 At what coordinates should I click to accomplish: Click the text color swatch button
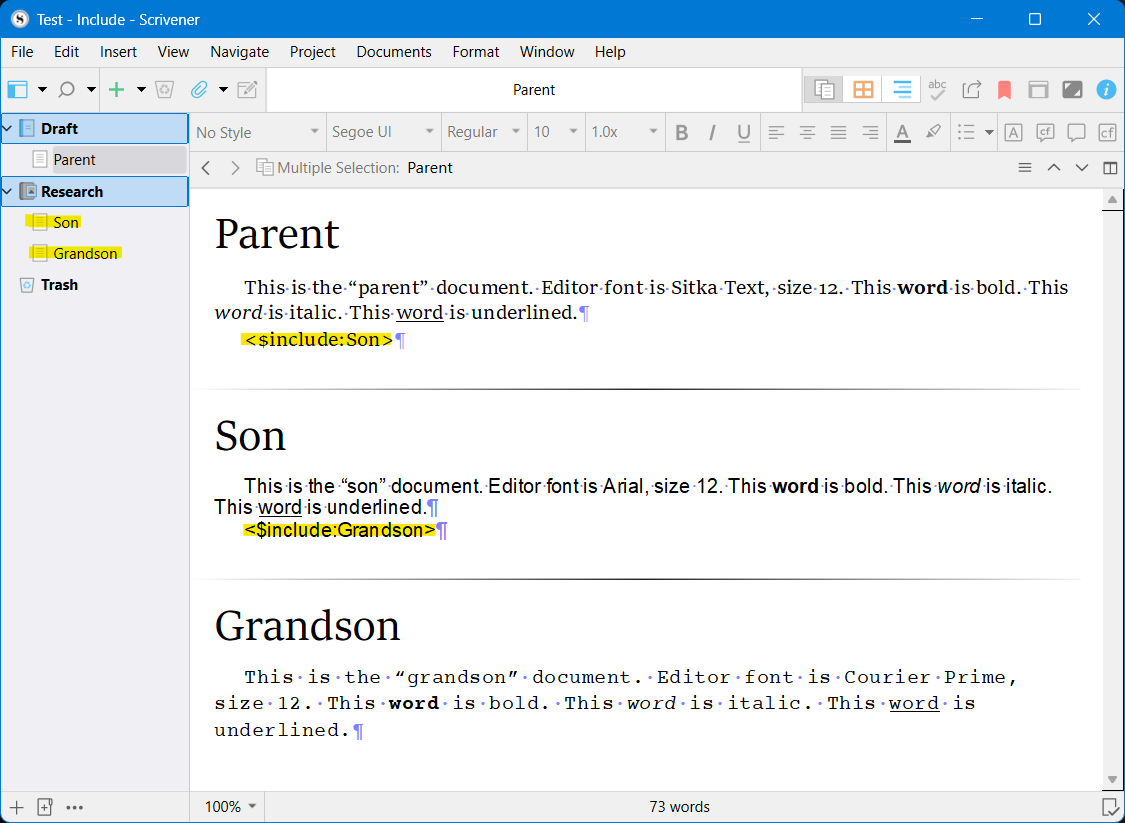point(902,132)
